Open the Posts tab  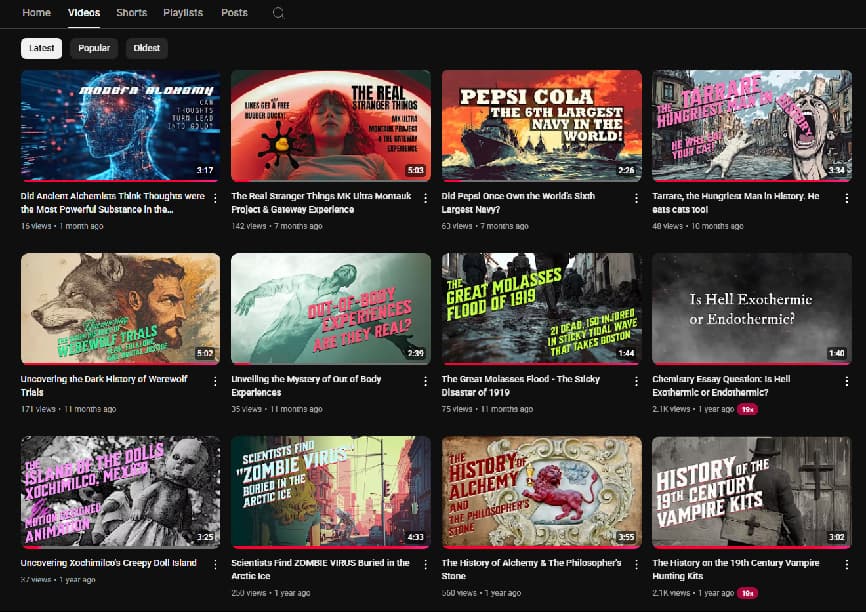coord(234,13)
